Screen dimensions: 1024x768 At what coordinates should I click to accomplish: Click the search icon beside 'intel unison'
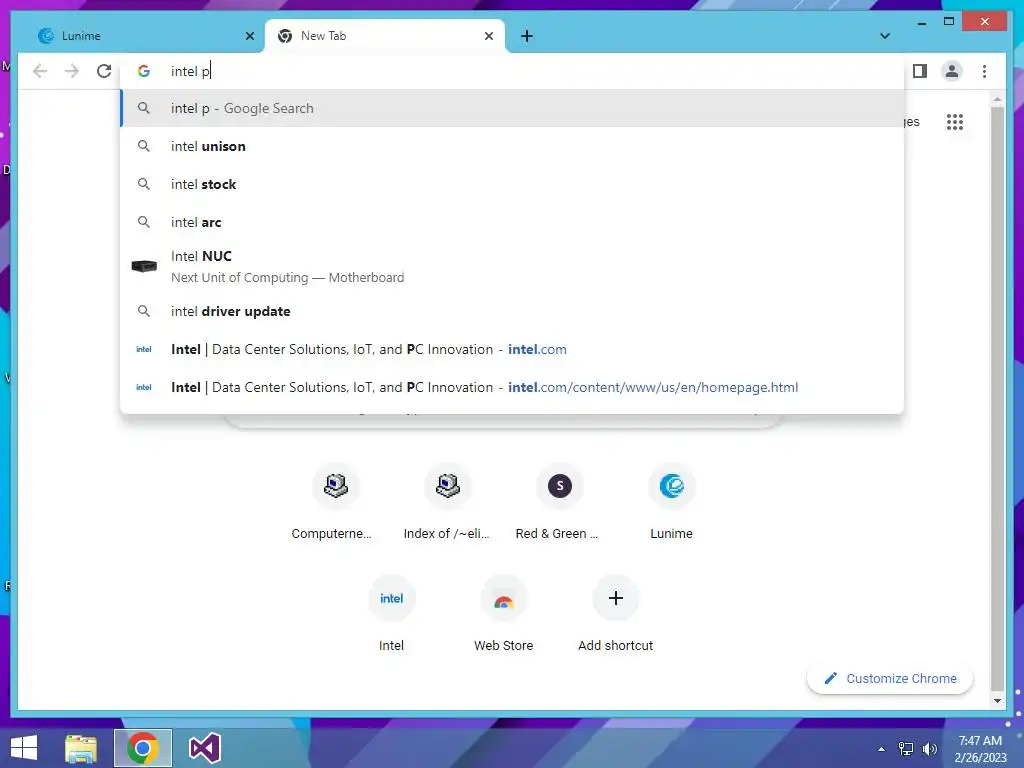[144, 146]
